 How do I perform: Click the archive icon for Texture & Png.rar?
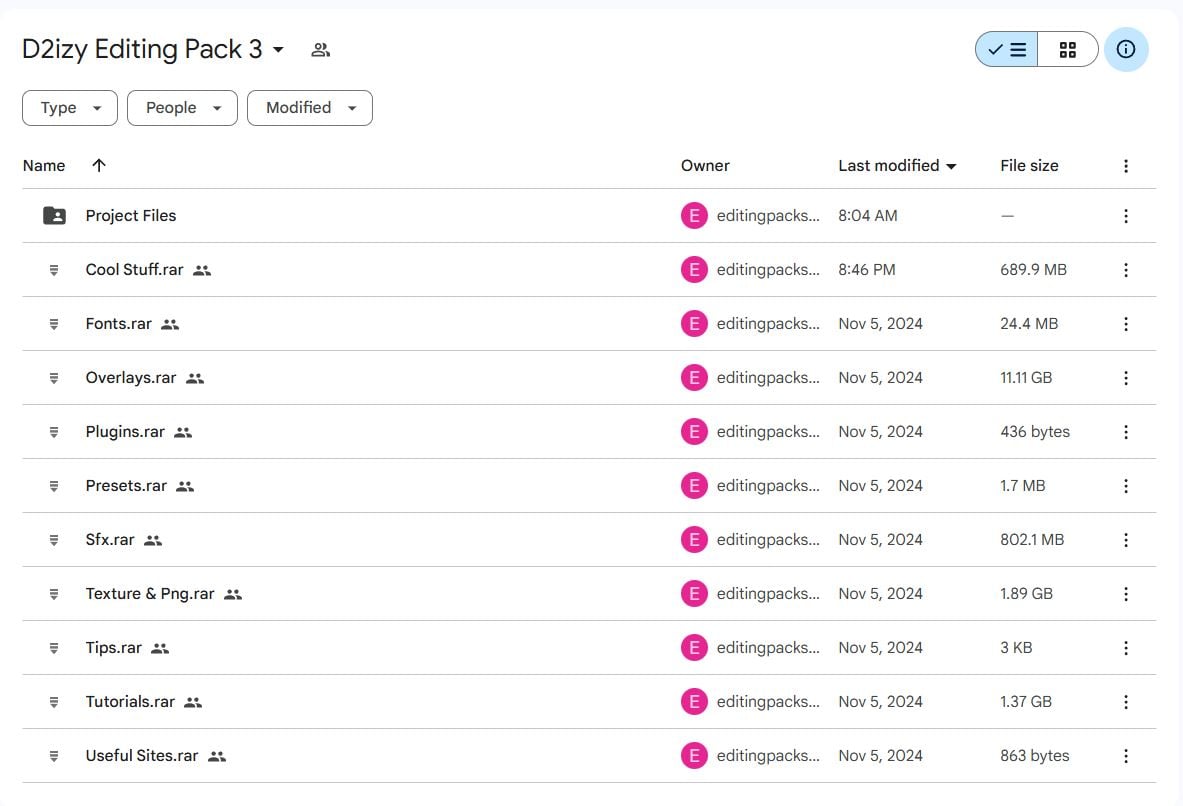[x=54, y=594]
